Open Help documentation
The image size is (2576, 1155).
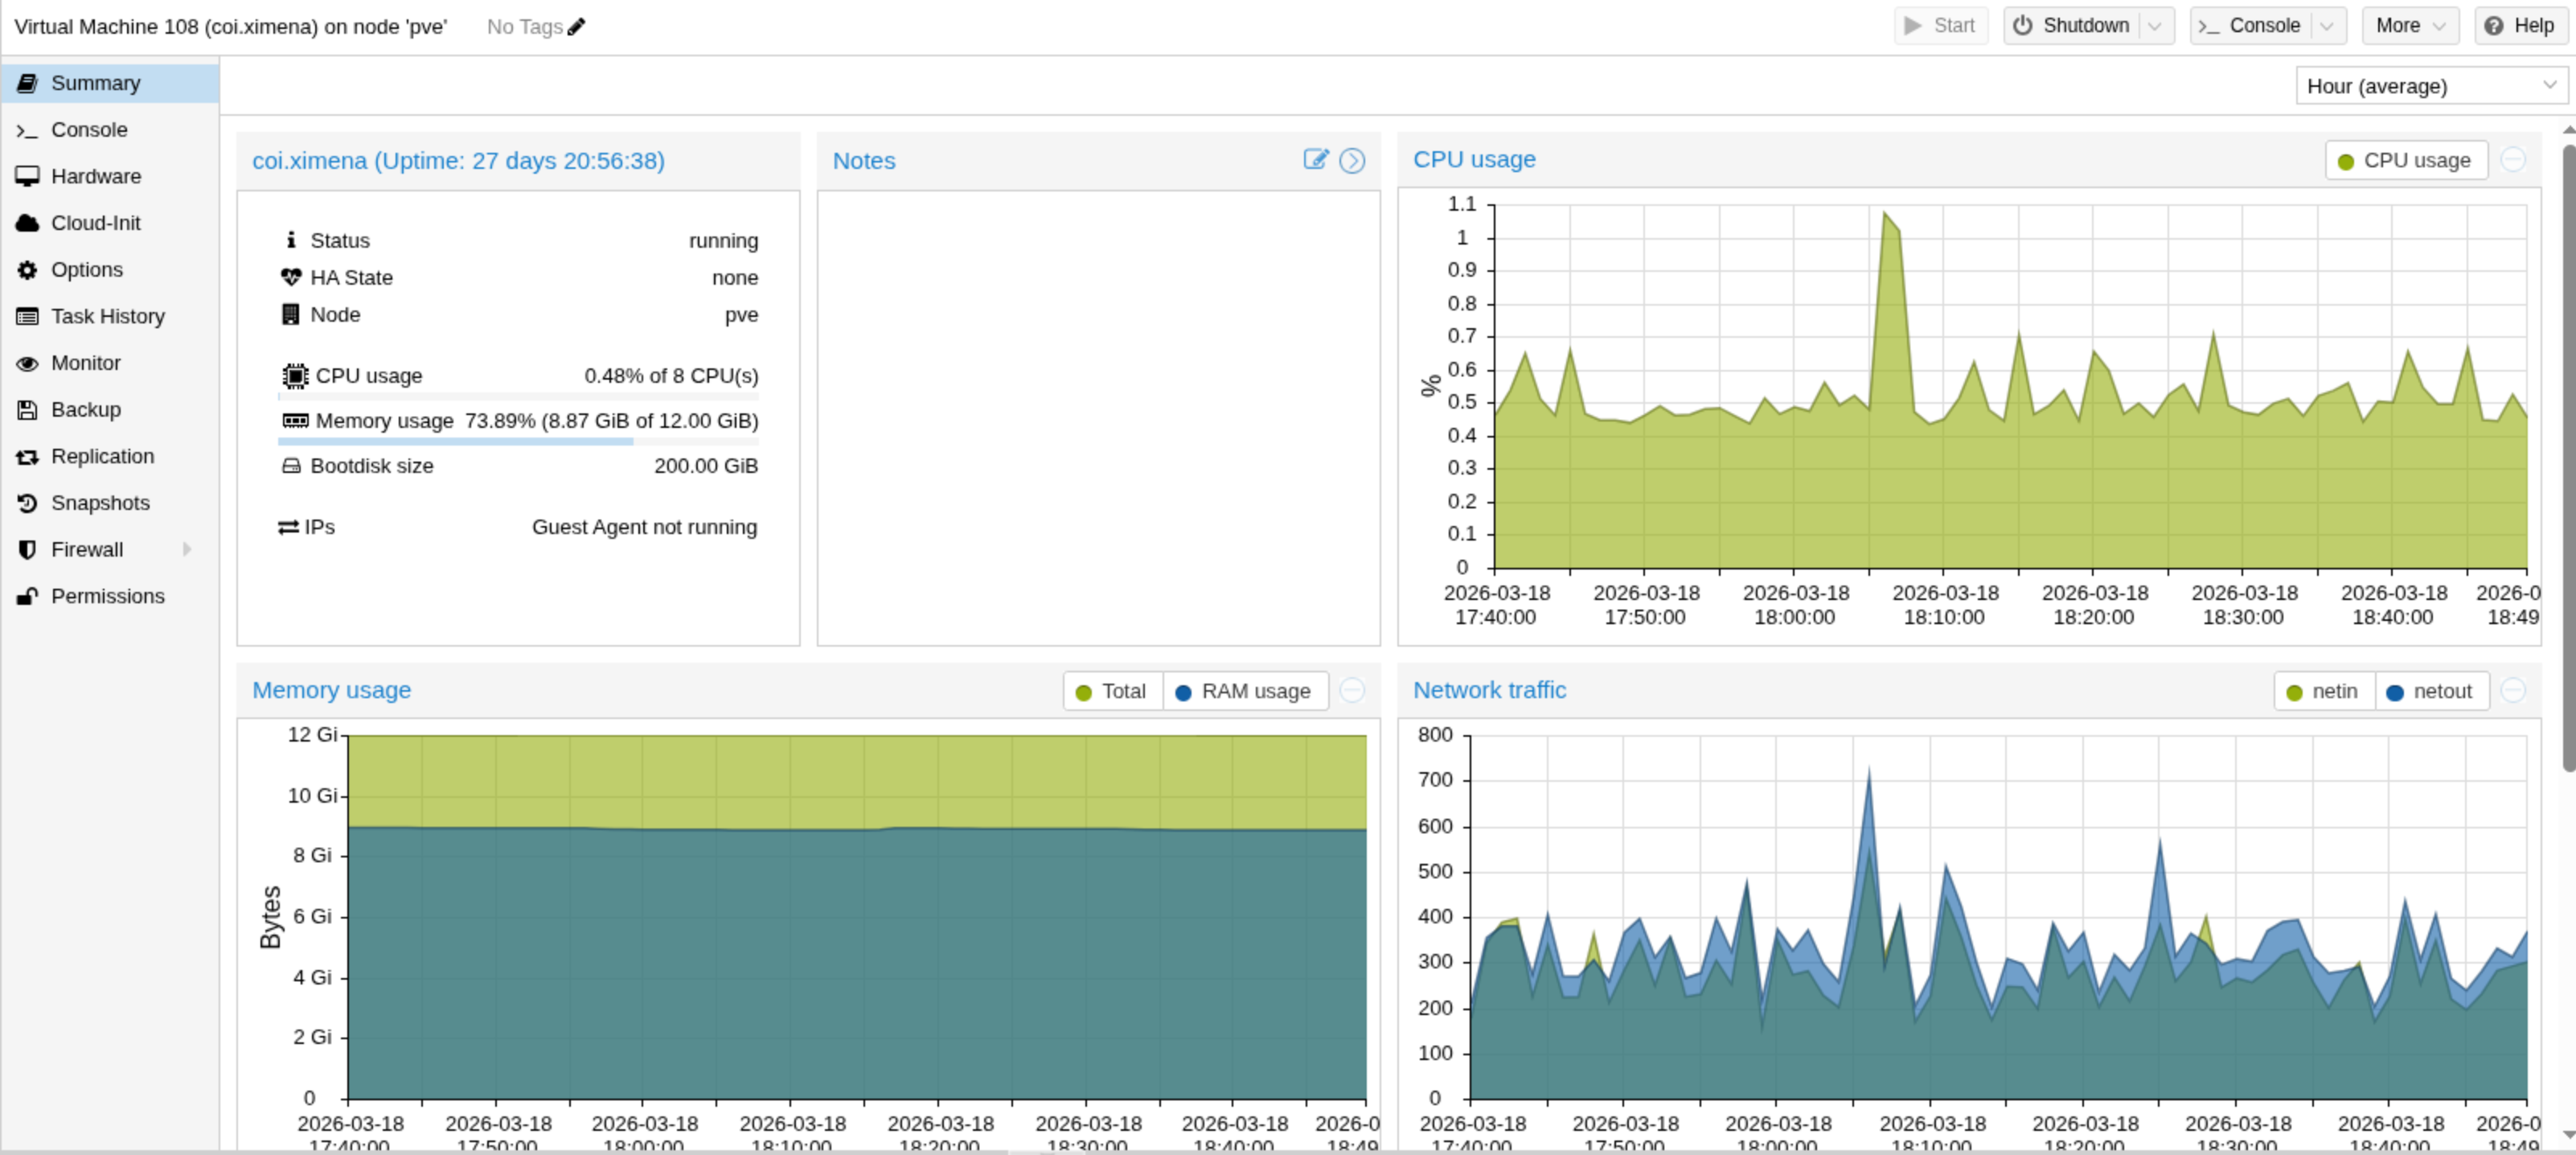[x=2520, y=25]
